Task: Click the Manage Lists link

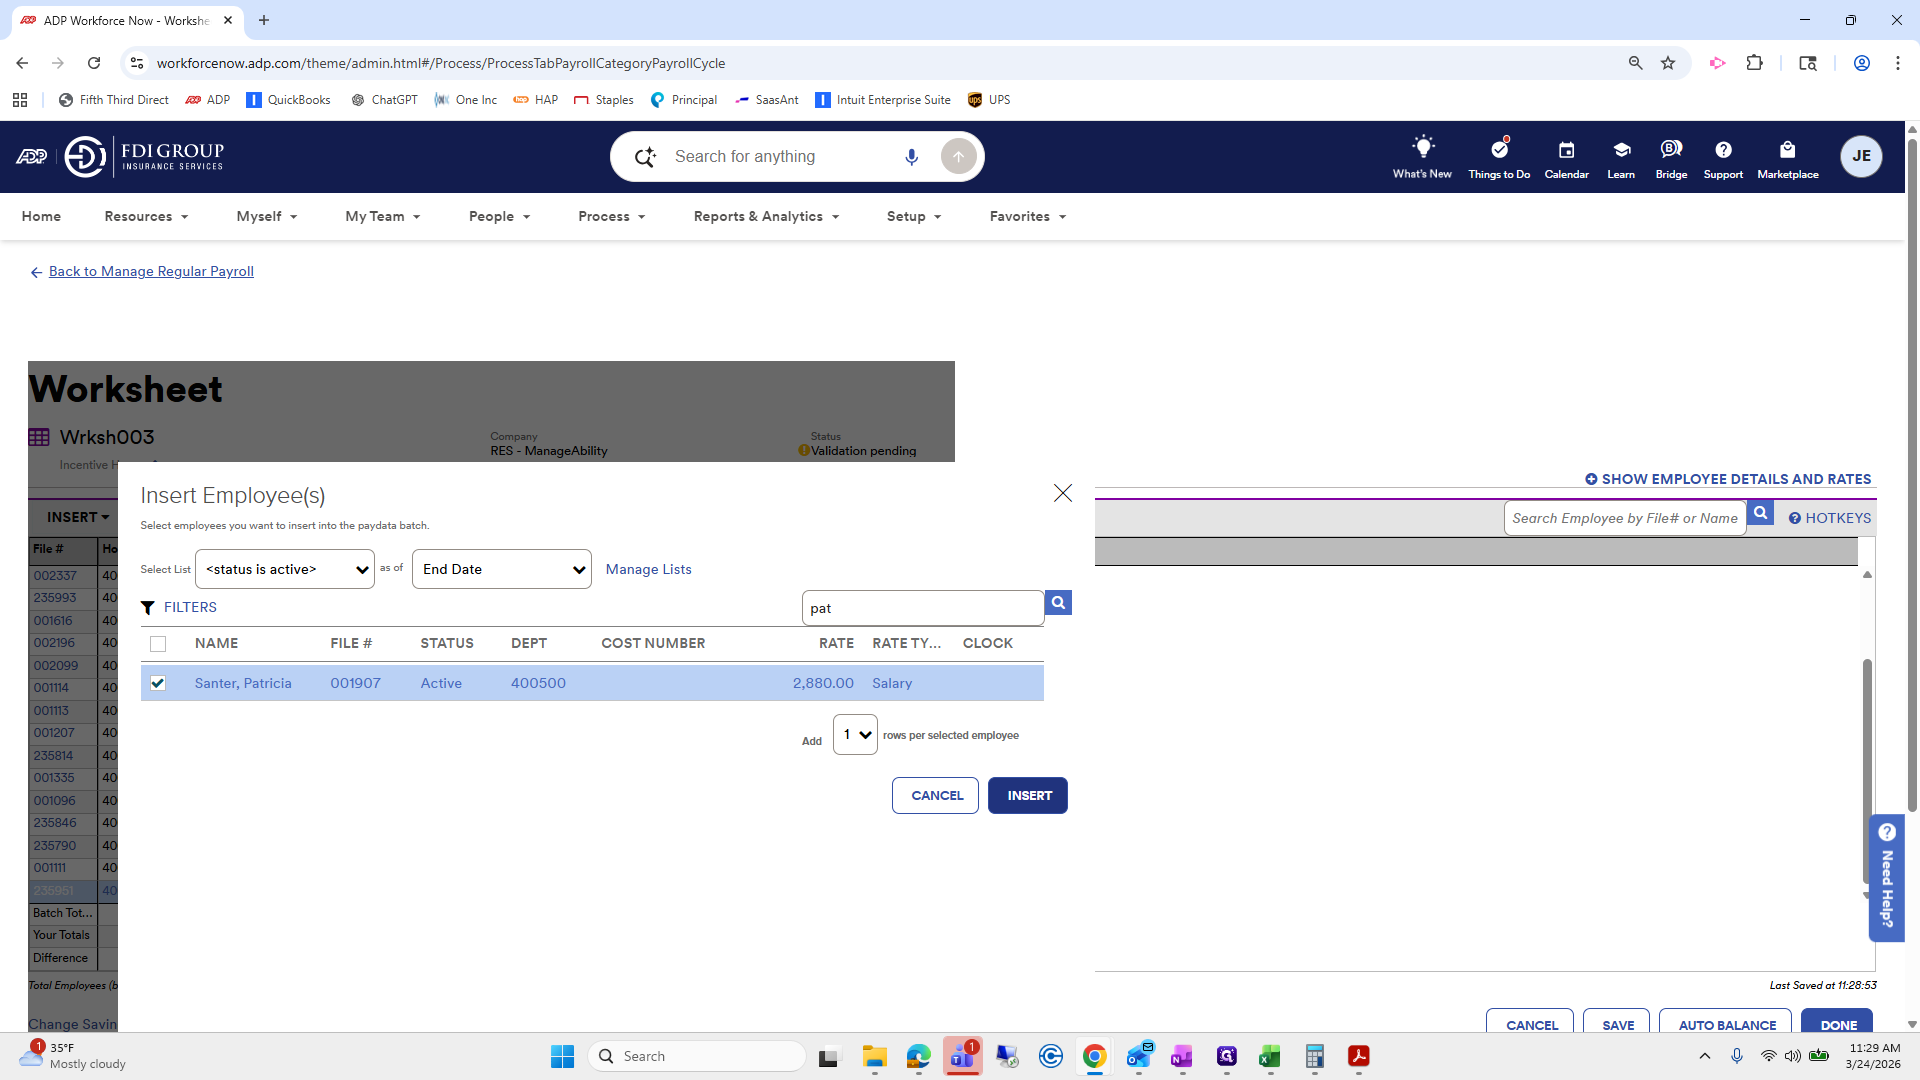Action: (x=648, y=570)
